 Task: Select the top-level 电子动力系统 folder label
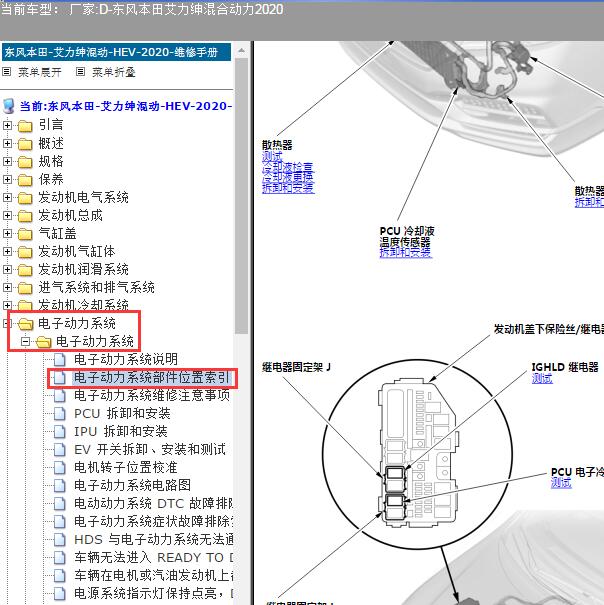(x=77, y=323)
